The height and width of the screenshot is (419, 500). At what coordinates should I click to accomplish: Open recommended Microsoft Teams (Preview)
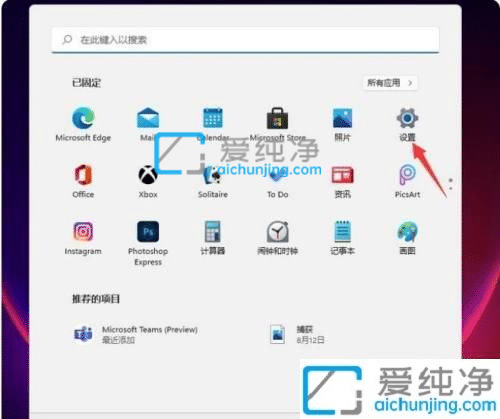[x=136, y=334]
